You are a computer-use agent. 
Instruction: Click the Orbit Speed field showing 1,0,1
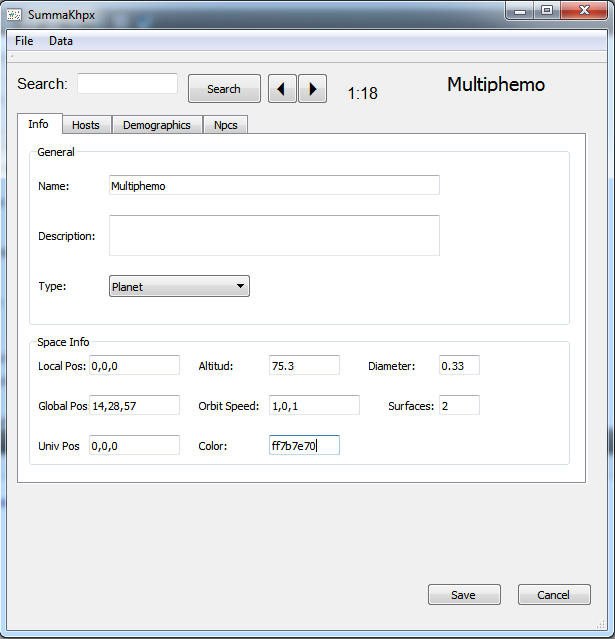(314, 405)
